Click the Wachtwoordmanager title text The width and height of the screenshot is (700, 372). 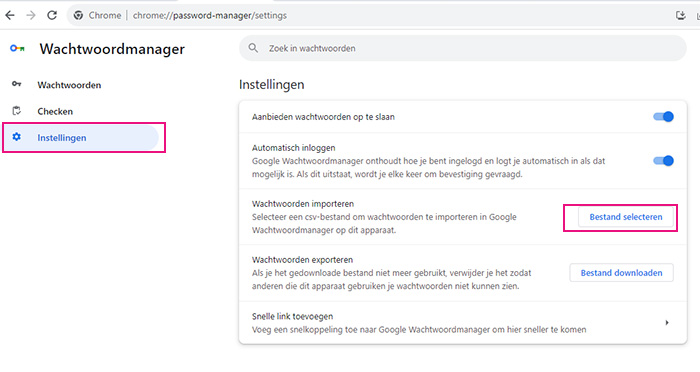tap(112, 49)
